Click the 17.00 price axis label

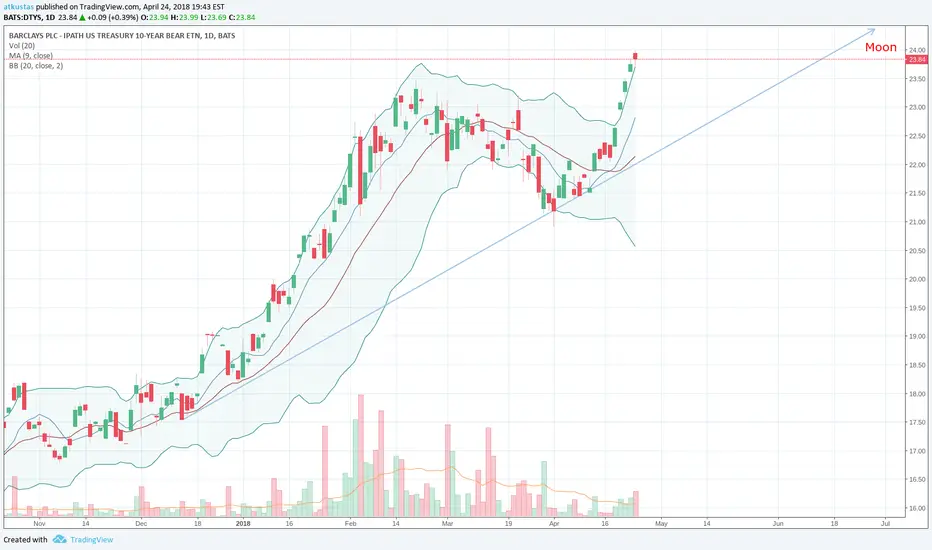pos(917,451)
